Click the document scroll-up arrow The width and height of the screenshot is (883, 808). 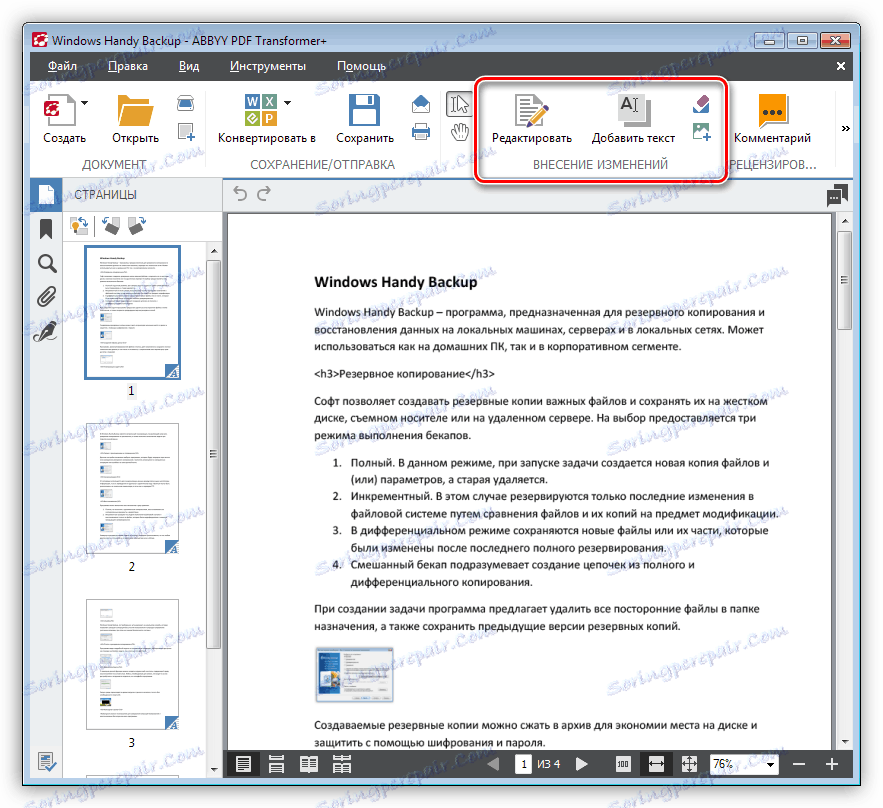[x=844, y=221]
